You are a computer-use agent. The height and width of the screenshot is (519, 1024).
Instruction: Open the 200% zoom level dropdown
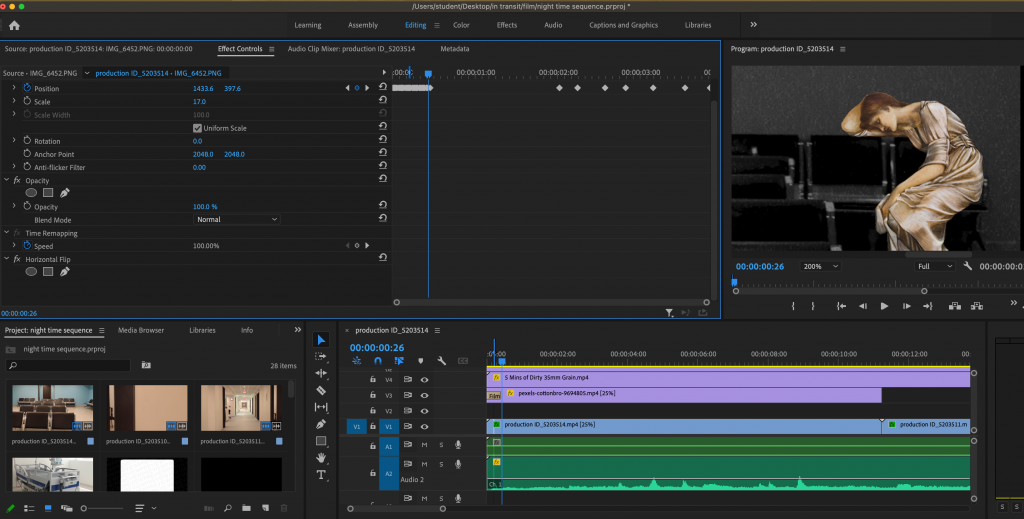pos(820,267)
